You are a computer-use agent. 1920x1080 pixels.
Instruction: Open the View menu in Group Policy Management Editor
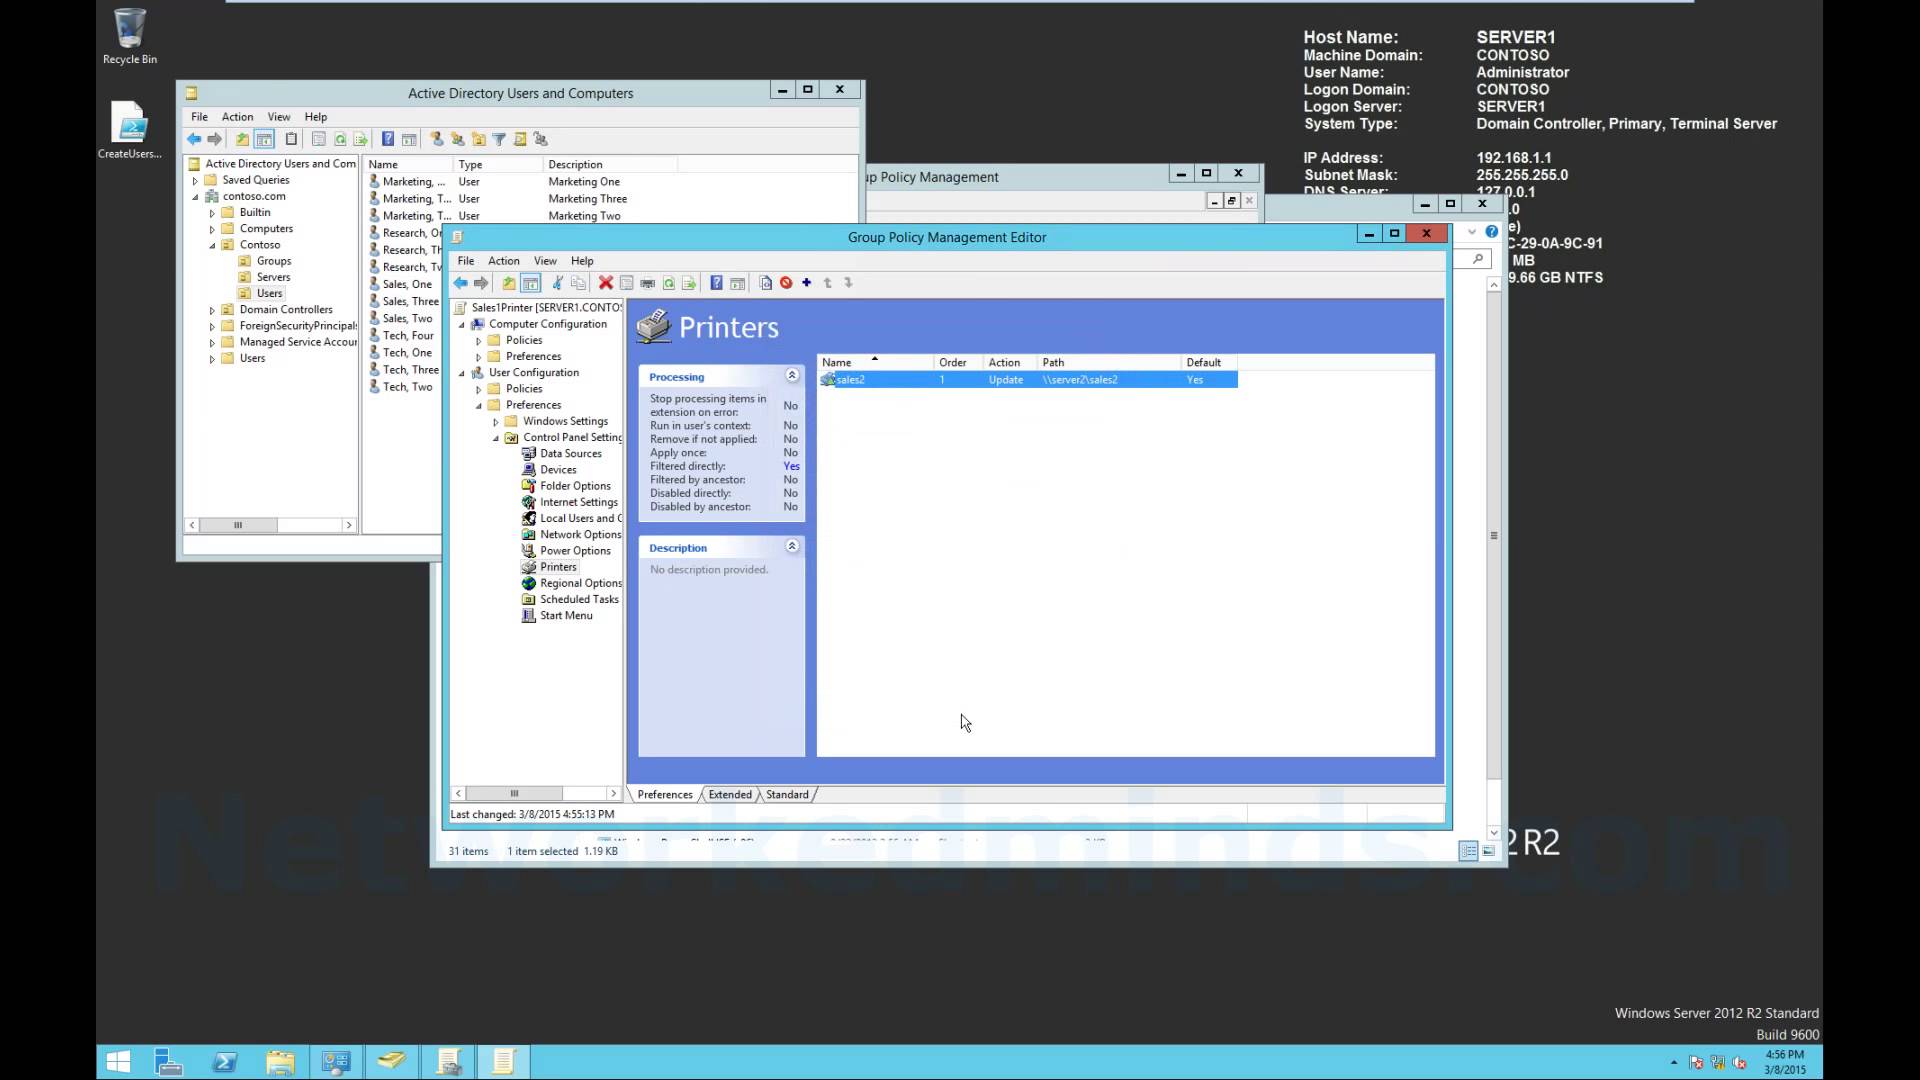pos(545,261)
